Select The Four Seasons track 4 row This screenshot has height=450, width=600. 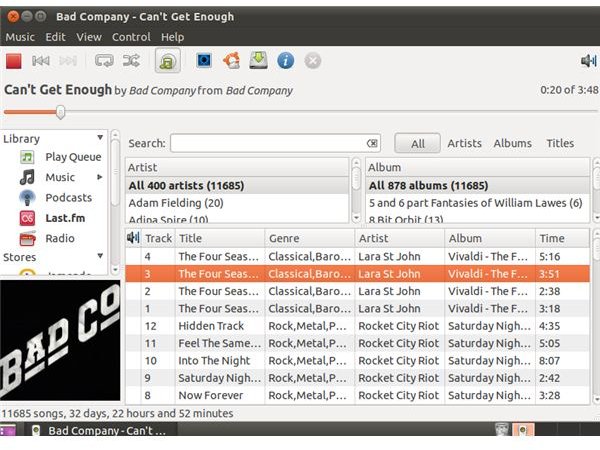(x=357, y=256)
